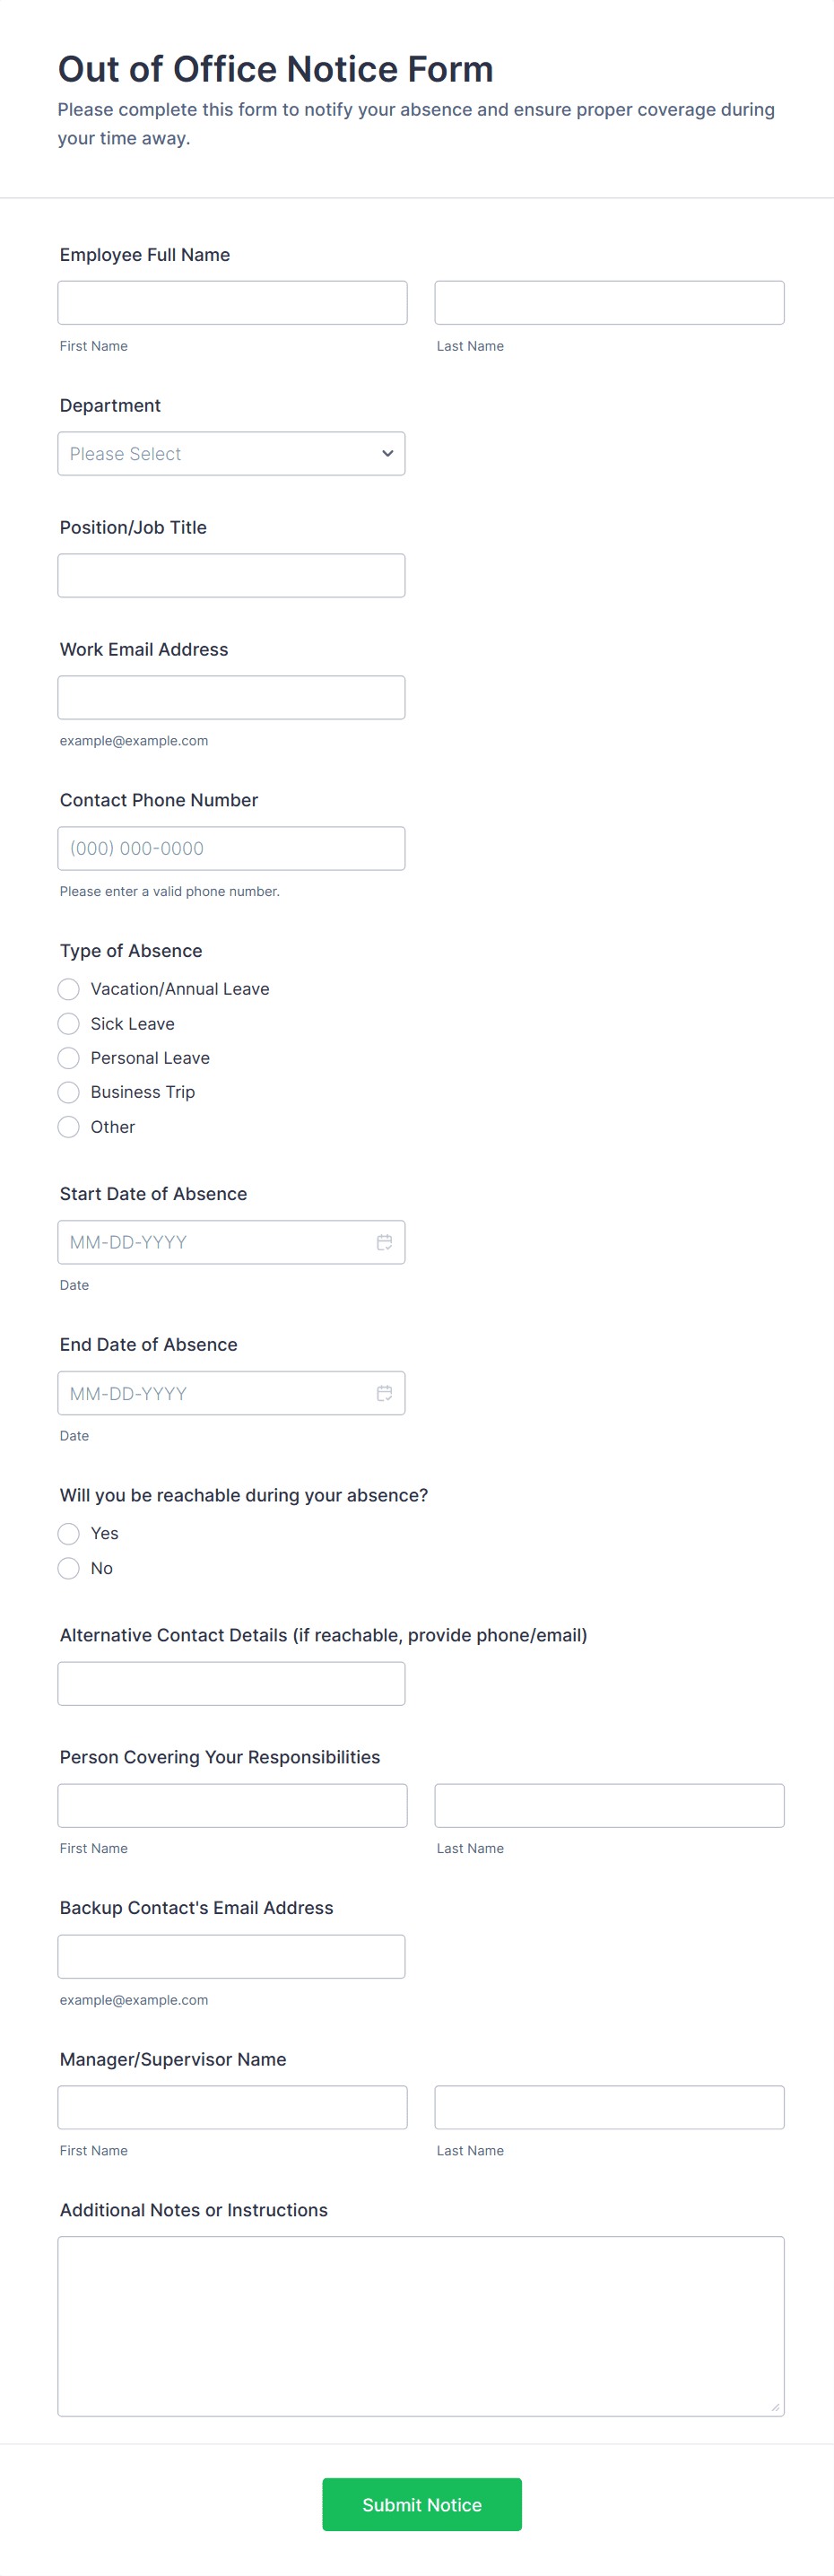Focus the Contact Phone Number field
This screenshot has width=834, height=2576.
pyautogui.click(x=231, y=849)
